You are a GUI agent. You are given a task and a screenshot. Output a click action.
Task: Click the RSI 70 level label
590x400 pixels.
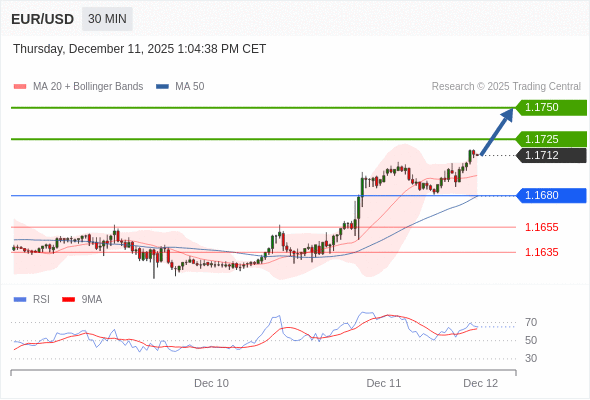[x=531, y=322]
